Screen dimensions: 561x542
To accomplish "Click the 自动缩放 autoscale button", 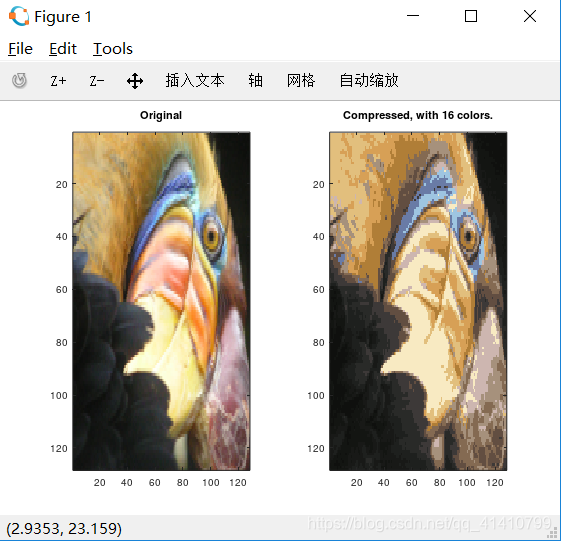I will [x=369, y=80].
